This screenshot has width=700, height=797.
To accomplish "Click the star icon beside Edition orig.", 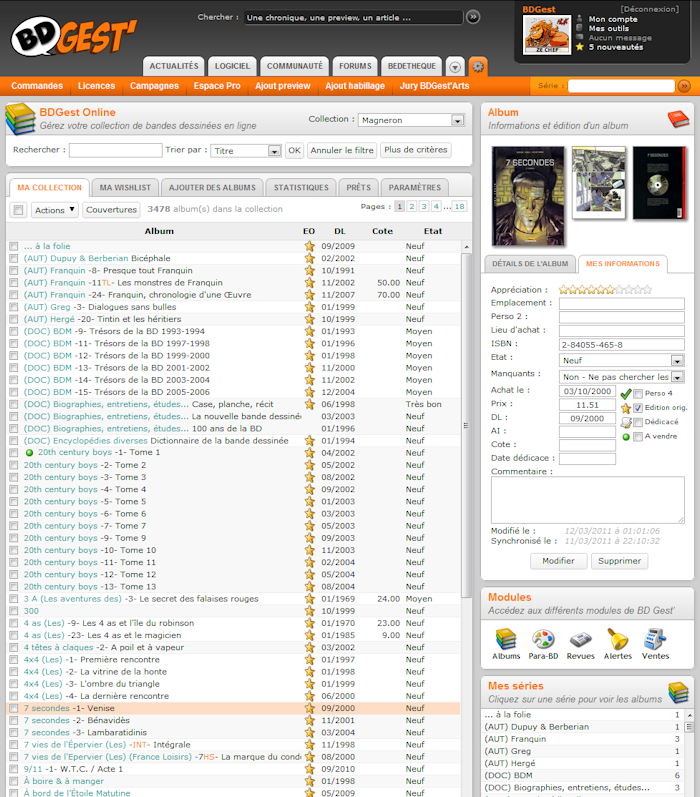I will pos(626,408).
